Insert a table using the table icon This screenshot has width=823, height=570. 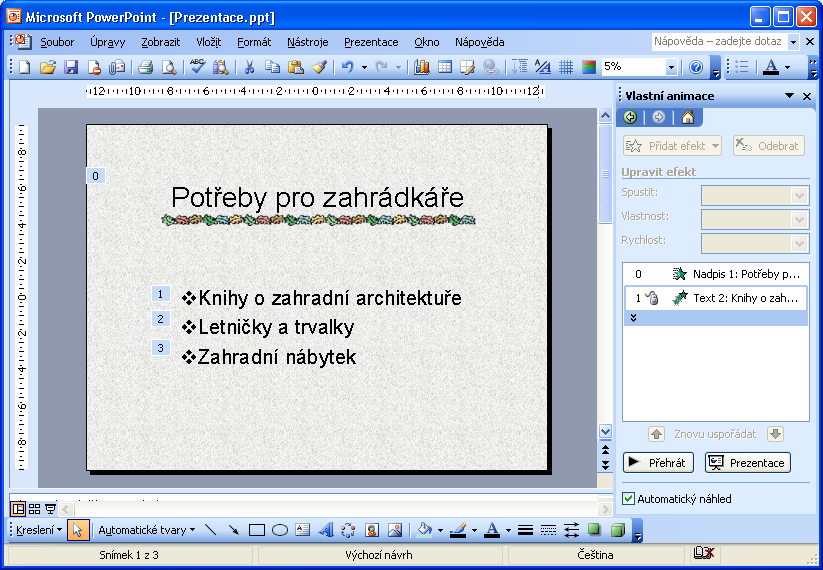pyautogui.click(x=445, y=67)
